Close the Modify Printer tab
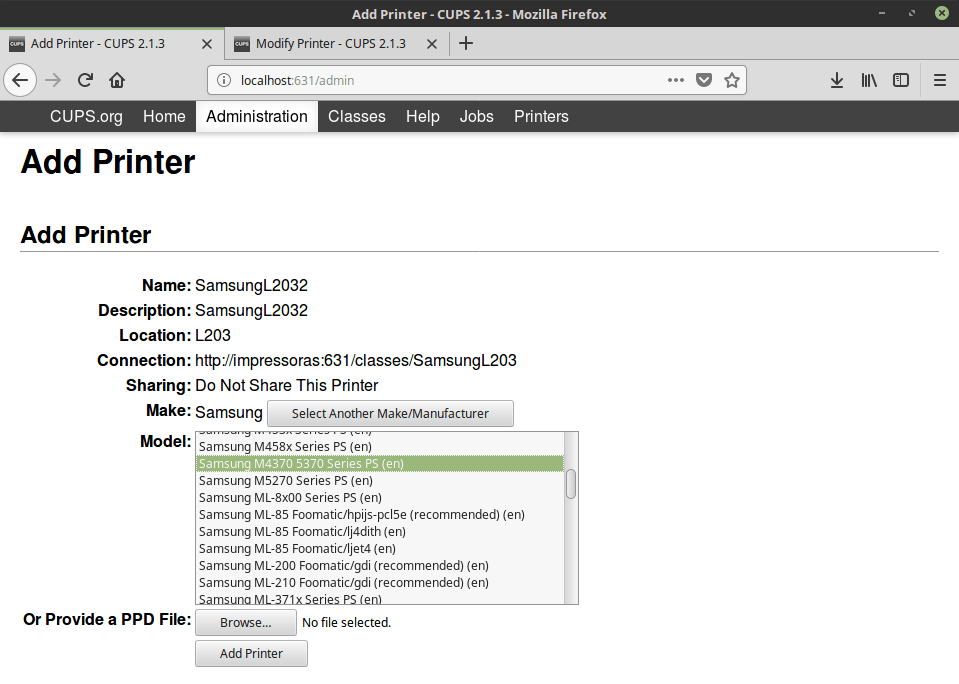 point(432,44)
